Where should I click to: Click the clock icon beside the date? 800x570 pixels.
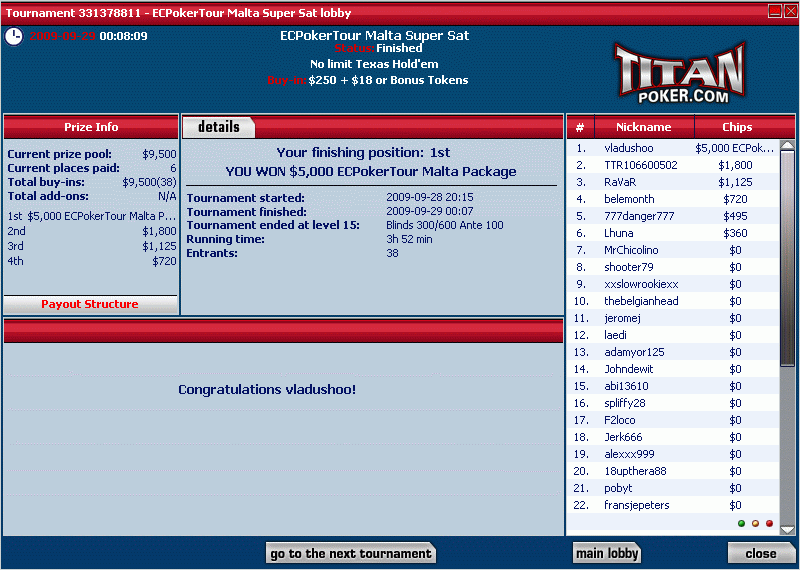[14, 36]
